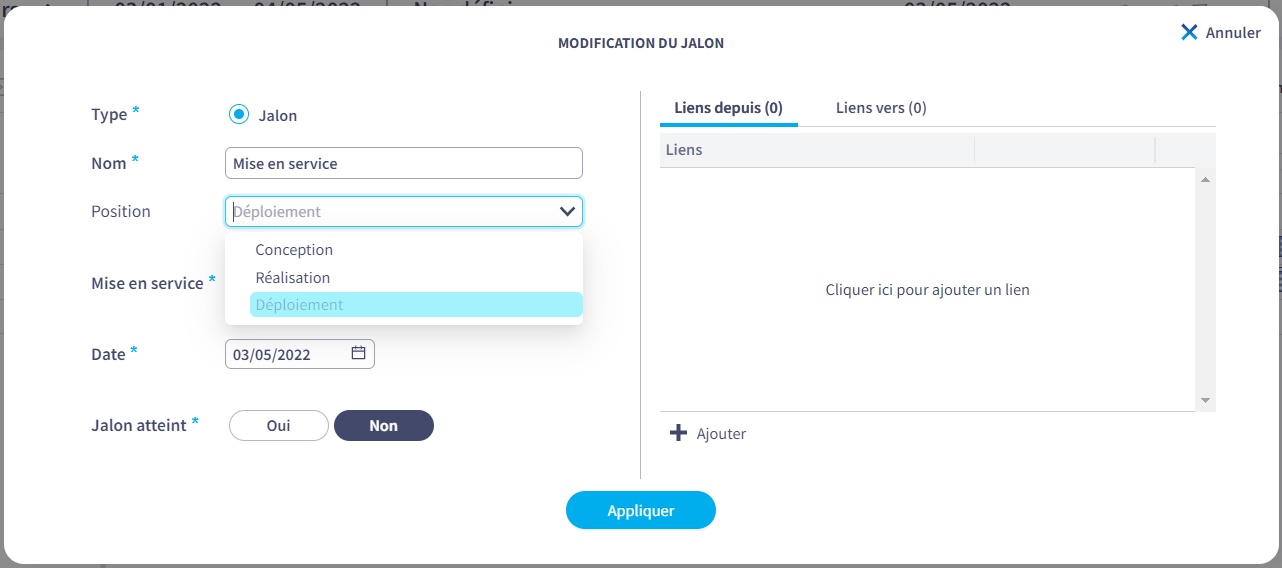1282x568 pixels.
Task: Select the Jalon radio button
Action: coord(238,114)
